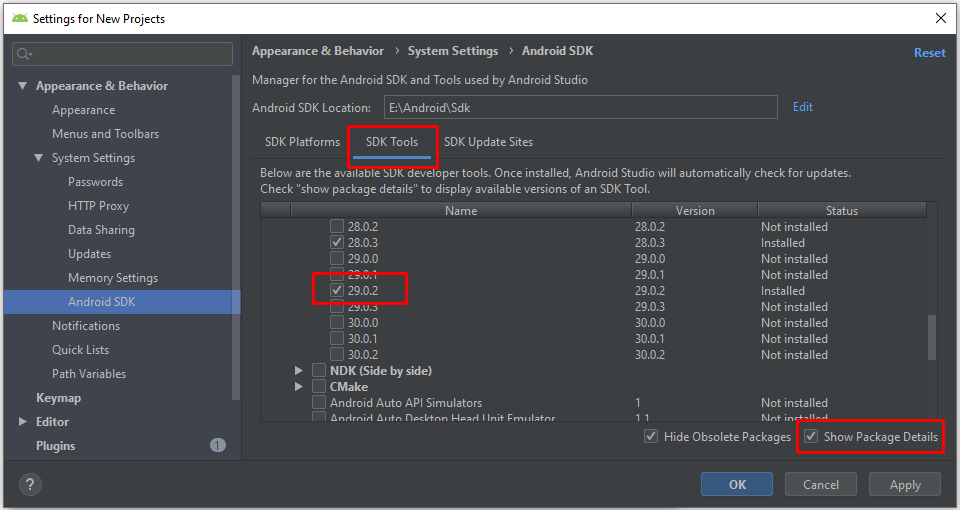The height and width of the screenshot is (510, 960).
Task: Sort by the Name column header
Action: coord(461,210)
